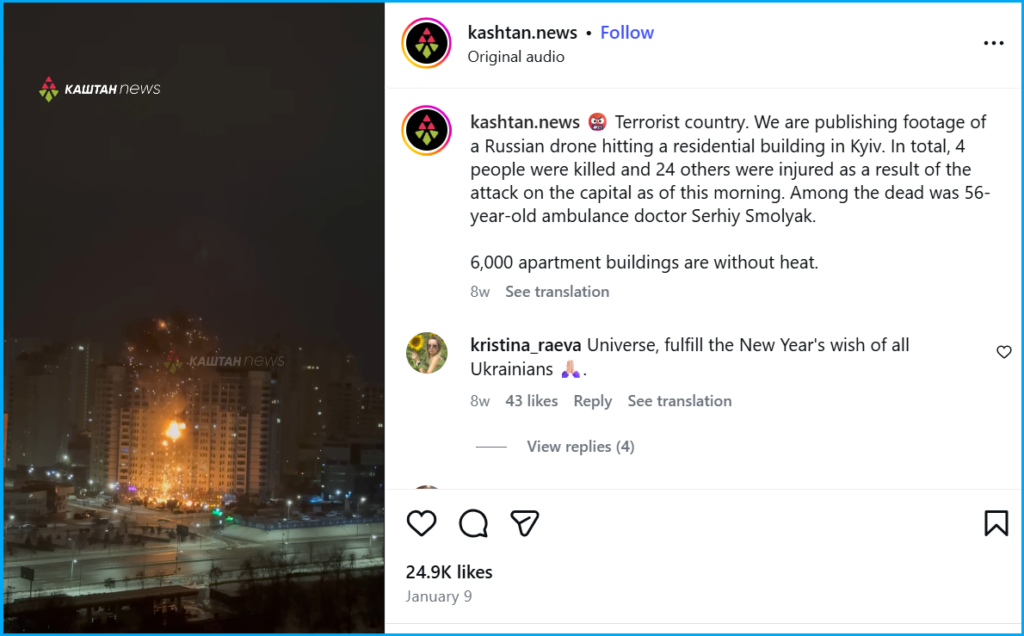The image size is (1024, 636).
Task: Share the post with the paper plane icon
Action: pos(524,523)
